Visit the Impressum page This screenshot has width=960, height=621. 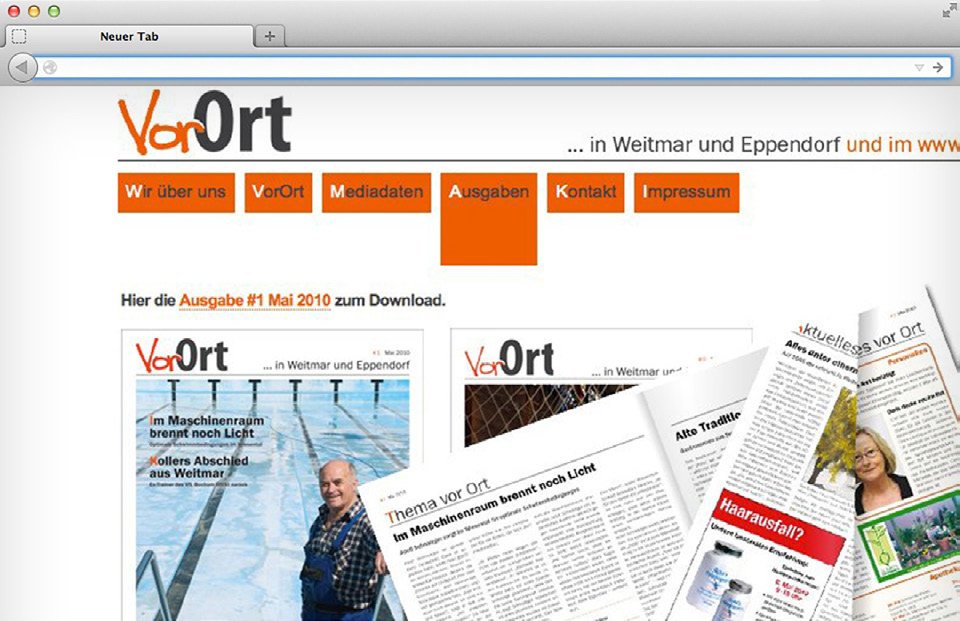point(686,192)
